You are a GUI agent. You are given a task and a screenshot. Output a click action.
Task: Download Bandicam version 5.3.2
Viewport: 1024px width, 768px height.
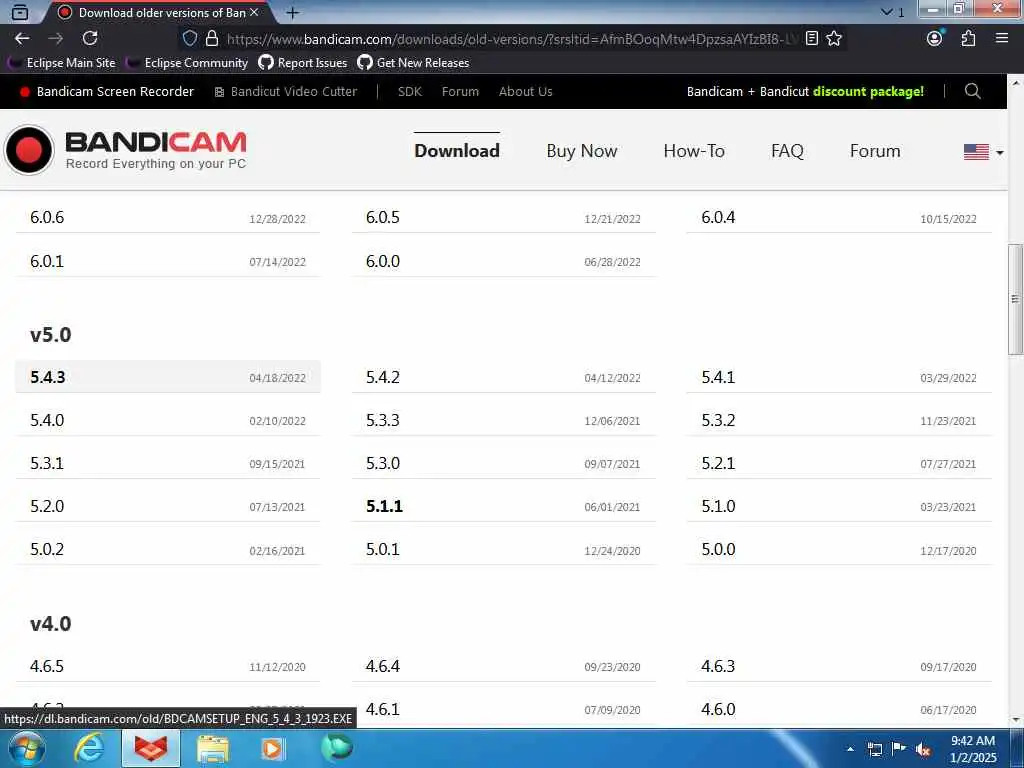(839, 420)
